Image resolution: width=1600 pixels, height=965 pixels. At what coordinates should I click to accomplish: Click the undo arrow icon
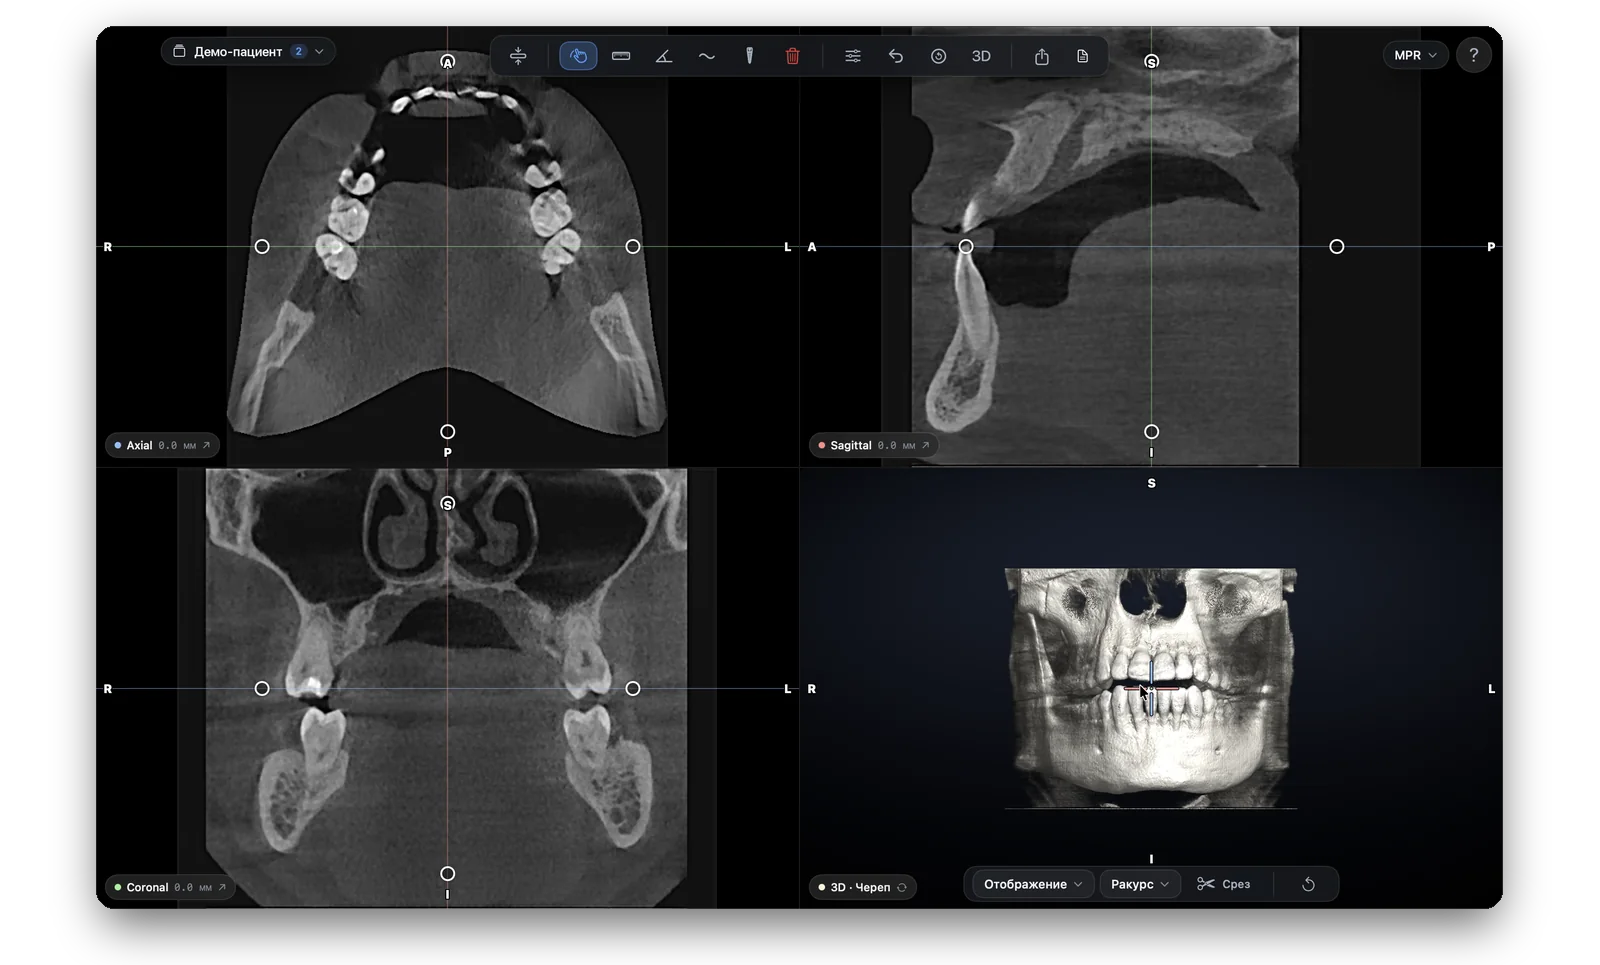point(896,56)
